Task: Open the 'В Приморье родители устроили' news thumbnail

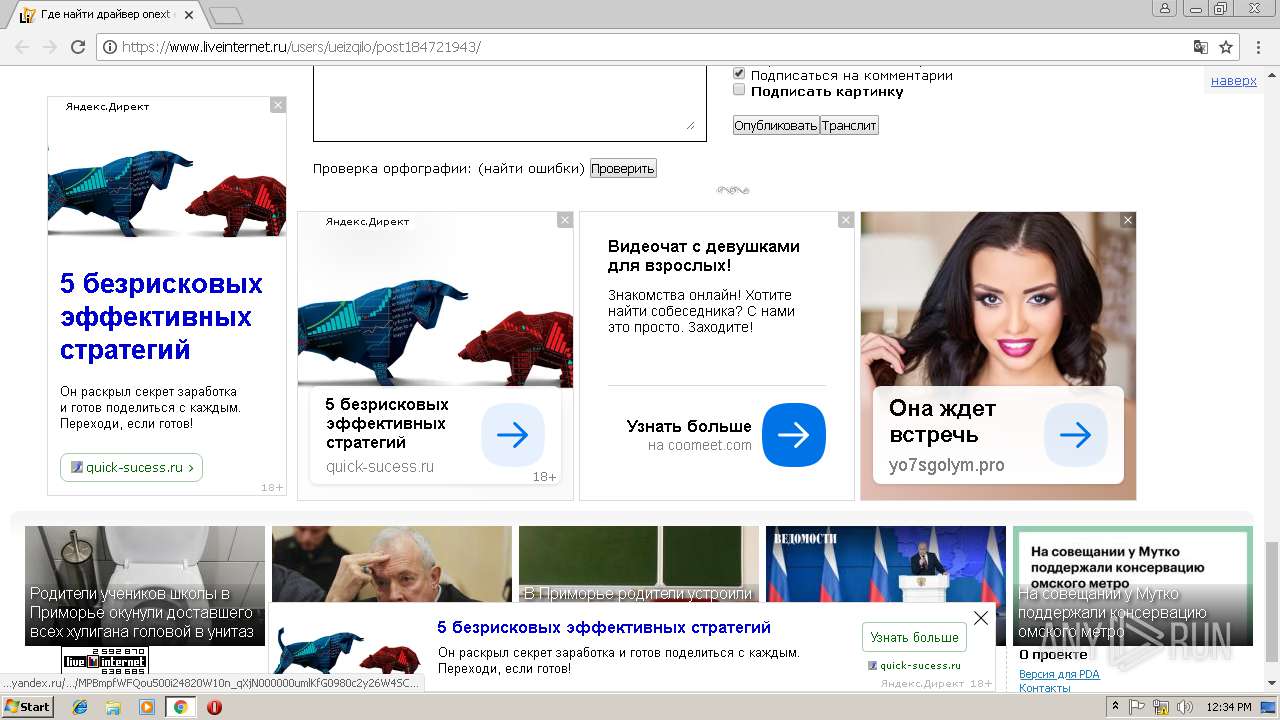Action: coord(639,564)
